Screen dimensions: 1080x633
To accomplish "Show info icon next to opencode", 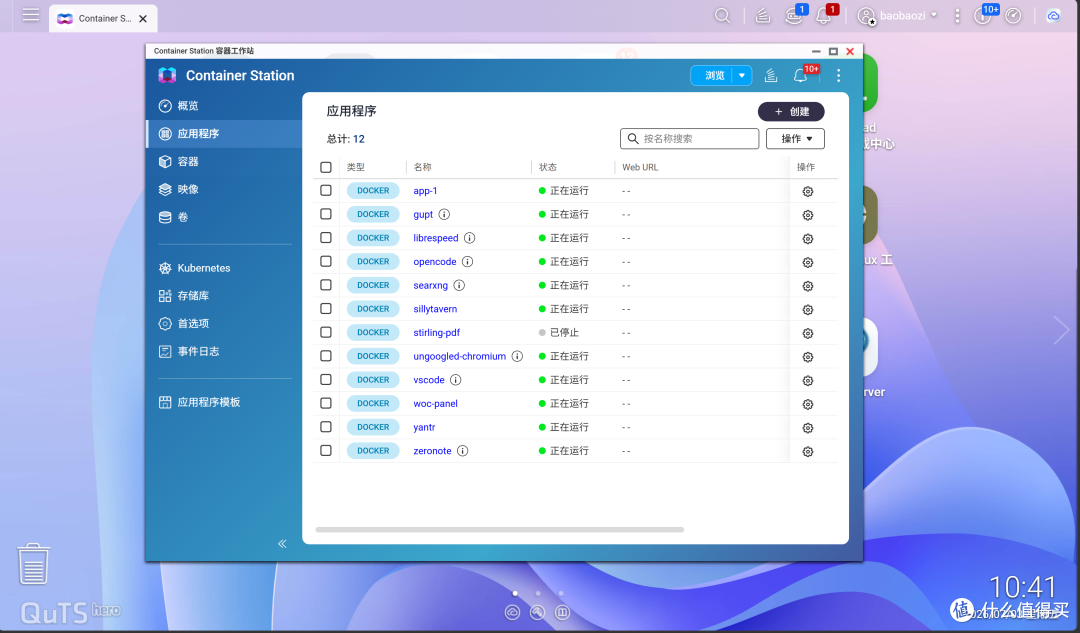I will click(467, 261).
